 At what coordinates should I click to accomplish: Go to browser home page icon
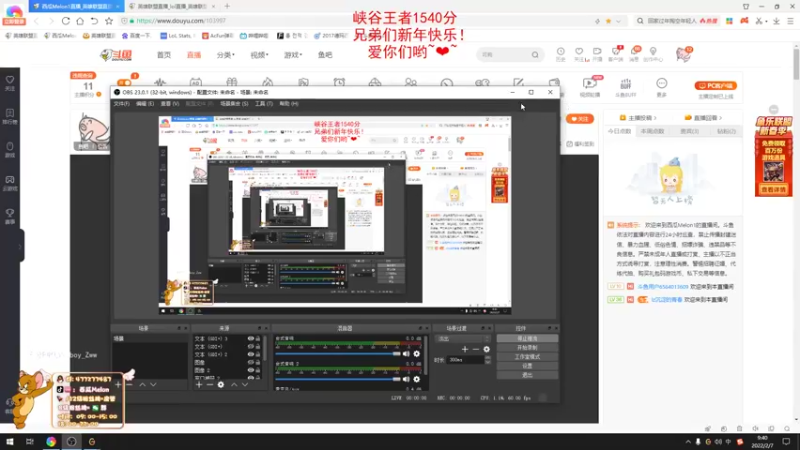tap(80, 21)
